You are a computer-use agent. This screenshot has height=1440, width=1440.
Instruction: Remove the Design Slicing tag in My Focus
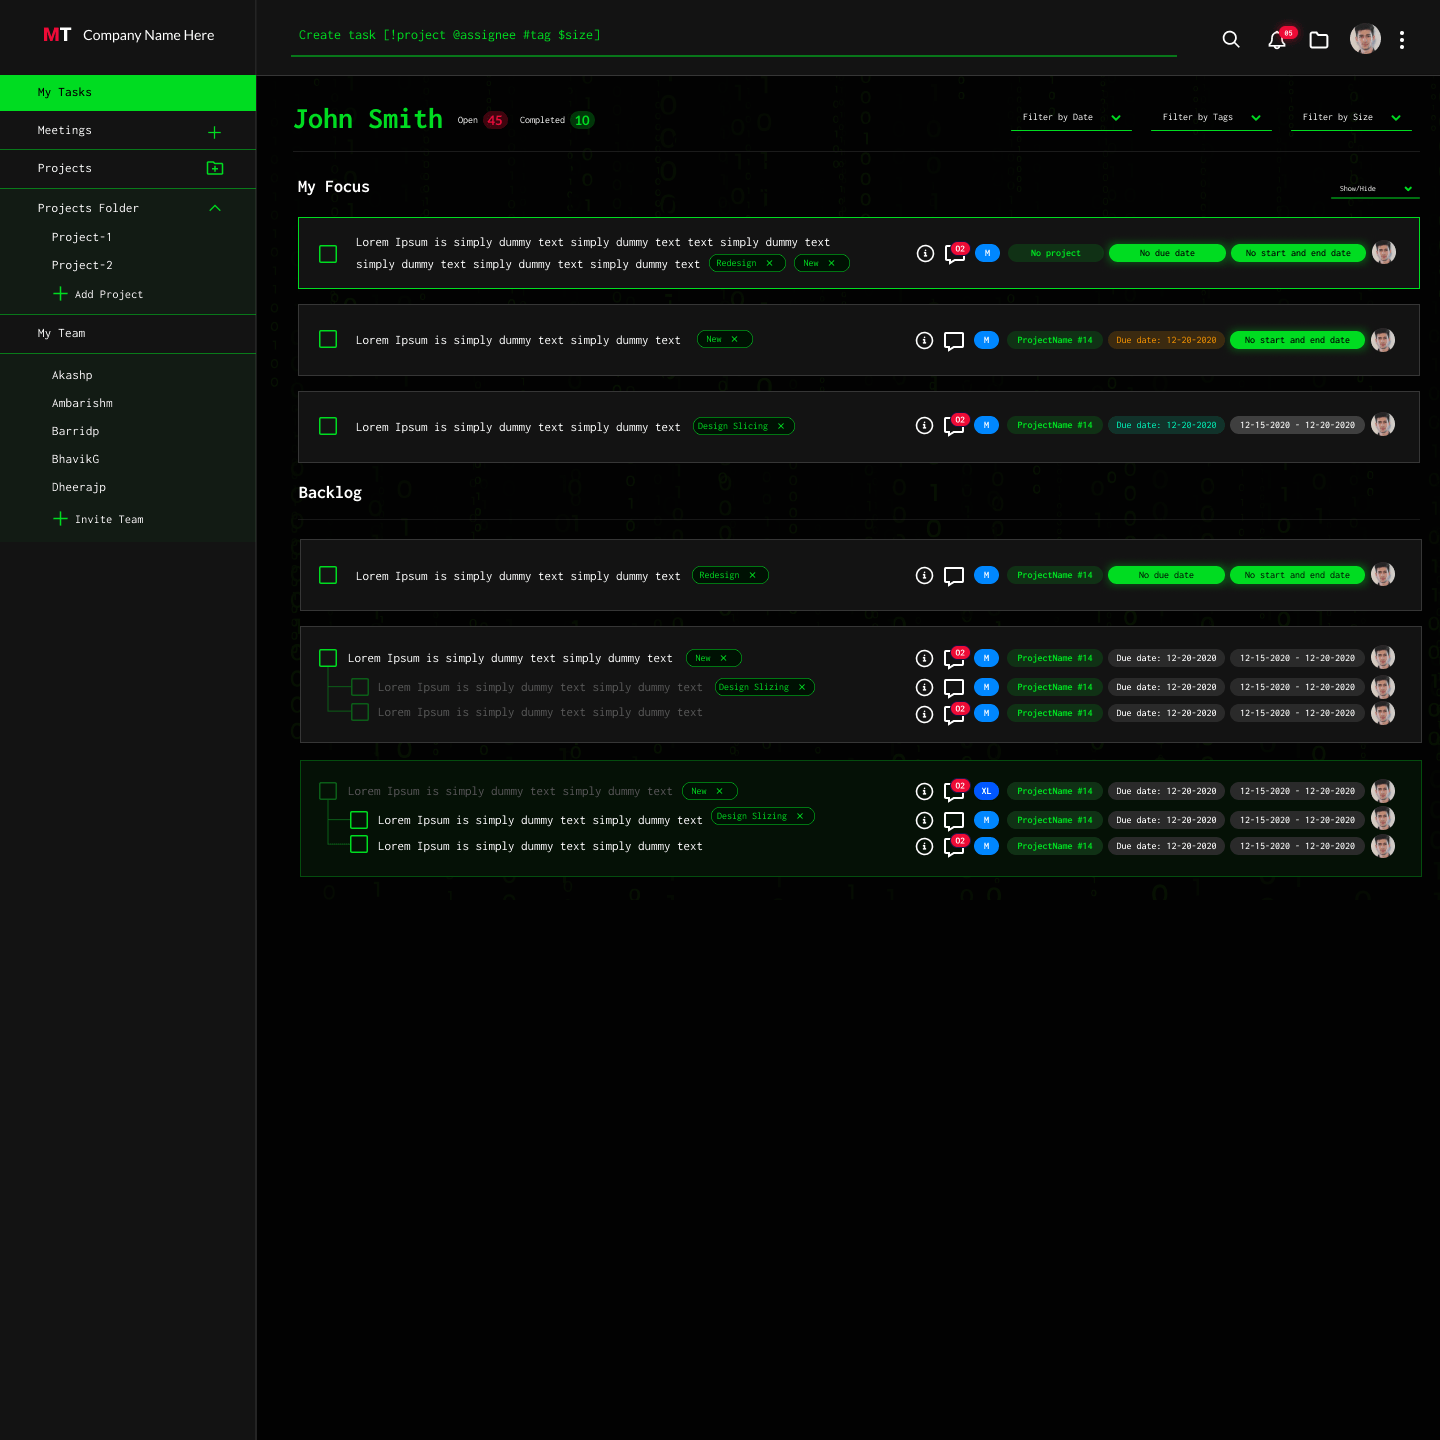click(x=781, y=426)
